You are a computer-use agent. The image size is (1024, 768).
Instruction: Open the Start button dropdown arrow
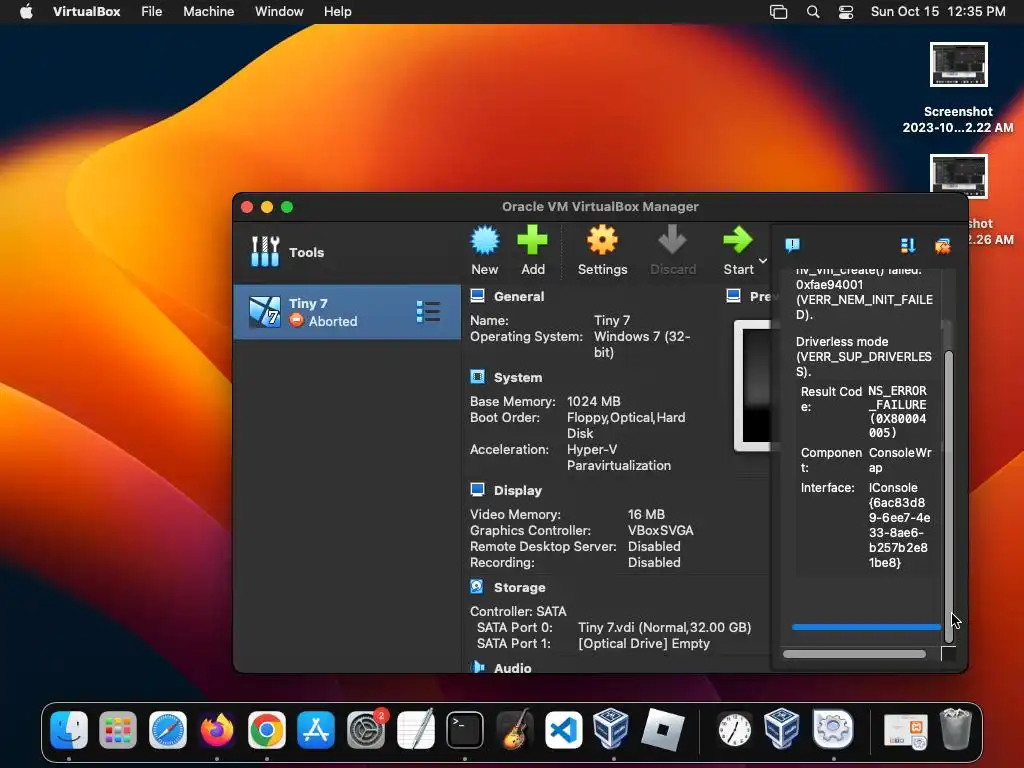tap(763, 261)
